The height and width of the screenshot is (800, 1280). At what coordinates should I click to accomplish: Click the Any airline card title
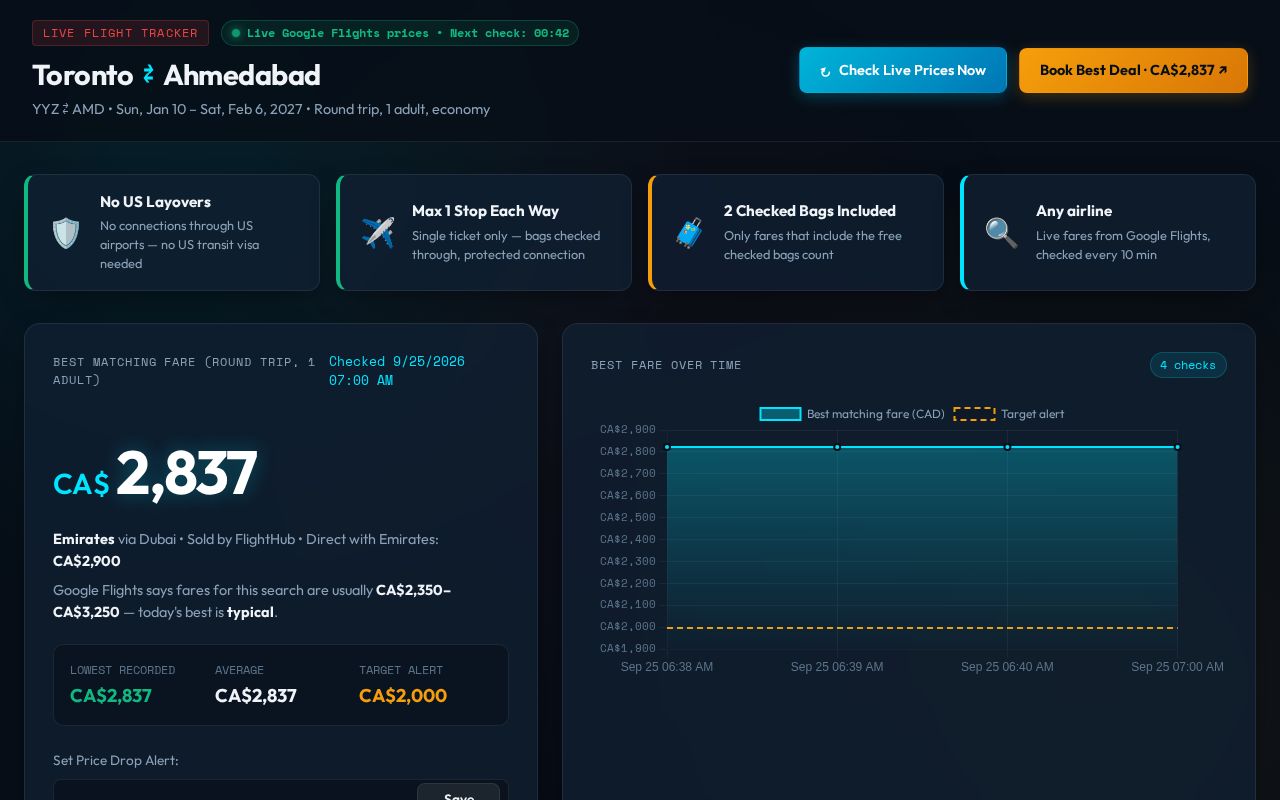click(x=1074, y=211)
